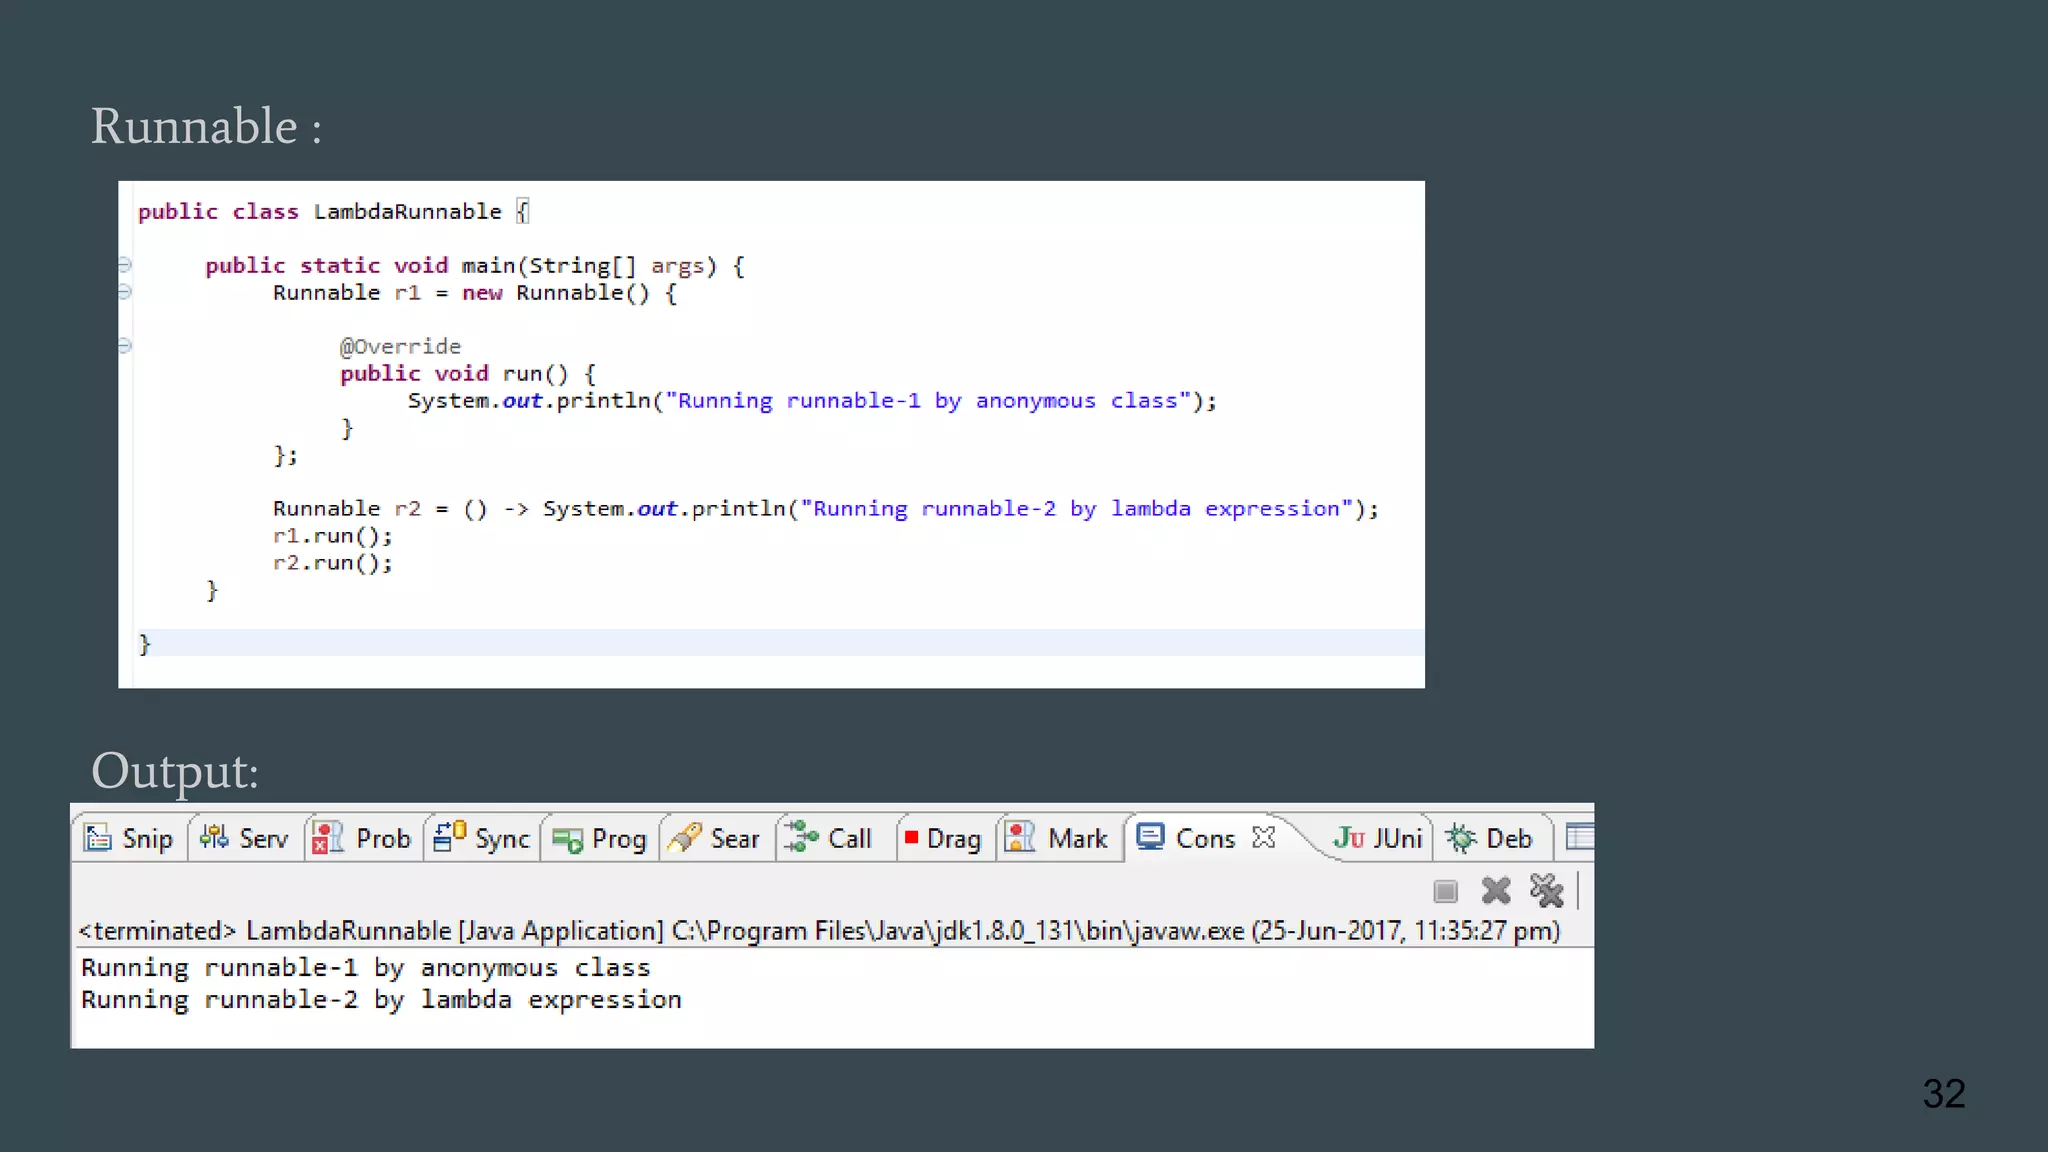Screen dimensions: 2048x1152
Task: Click the Call hierarchy tab icon
Action: pos(800,838)
